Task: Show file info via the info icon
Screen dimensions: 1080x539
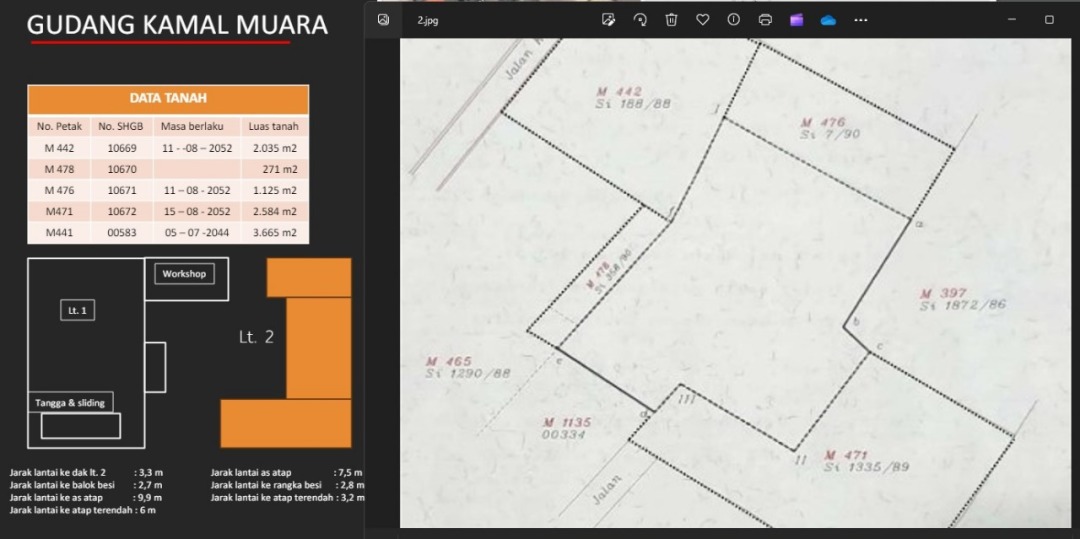Action: [733, 20]
